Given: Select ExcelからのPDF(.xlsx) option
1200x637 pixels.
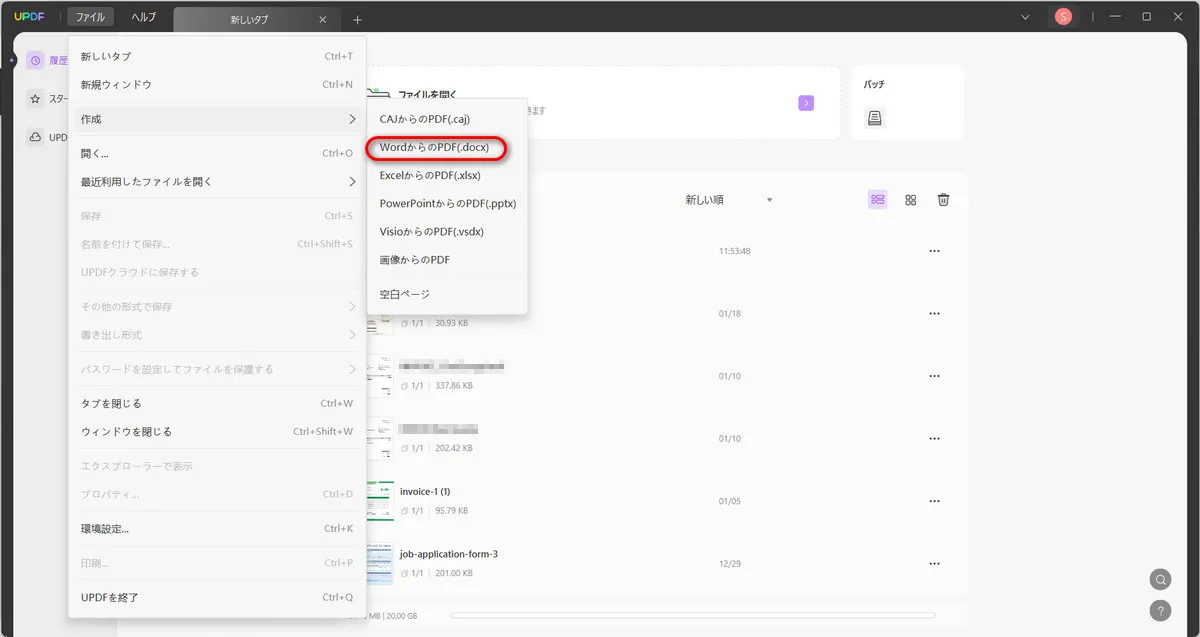Looking at the screenshot, I should [x=447, y=175].
